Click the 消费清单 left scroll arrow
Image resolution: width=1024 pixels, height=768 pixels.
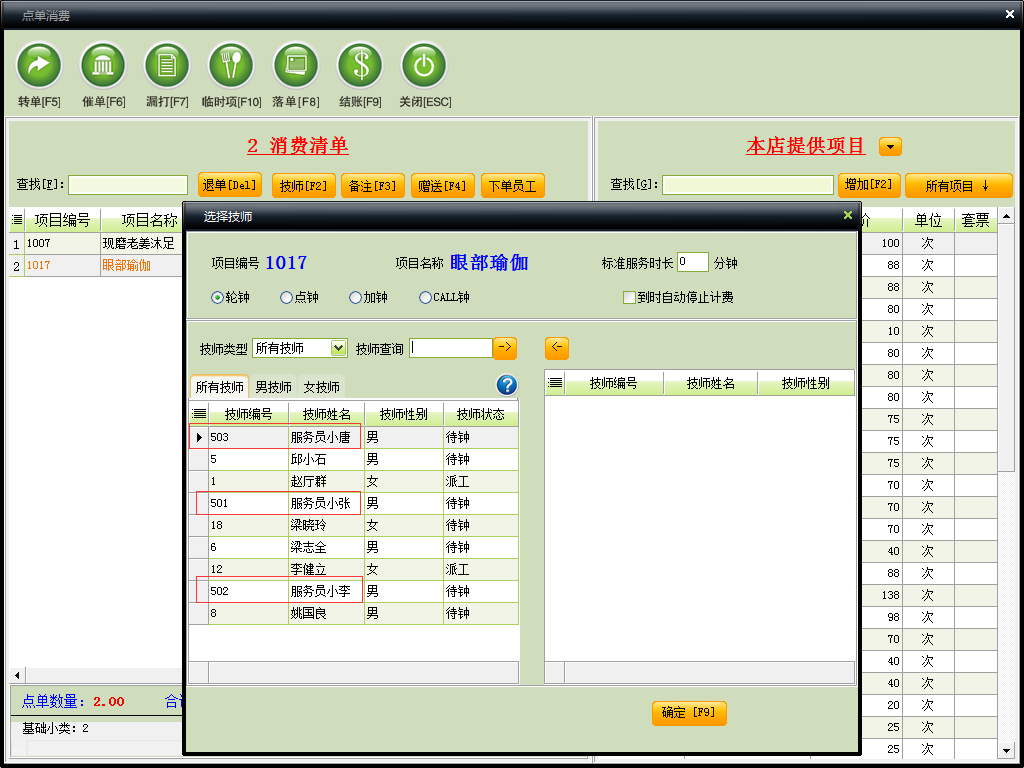coord(17,675)
